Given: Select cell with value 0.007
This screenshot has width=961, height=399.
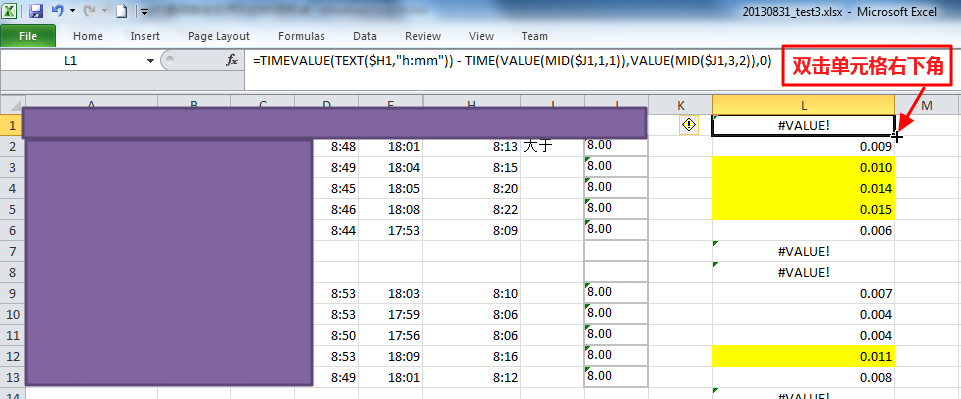Looking at the screenshot, I should click(803, 293).
